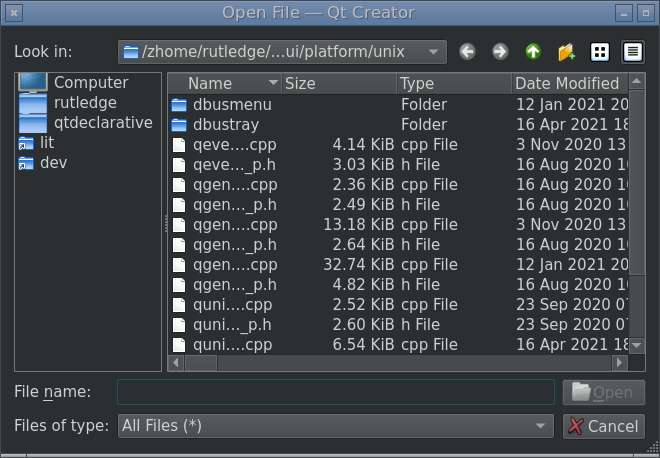The image size is (660, 458).
Task: Create a new folder using toolbar icon
Action: point(566,52)
